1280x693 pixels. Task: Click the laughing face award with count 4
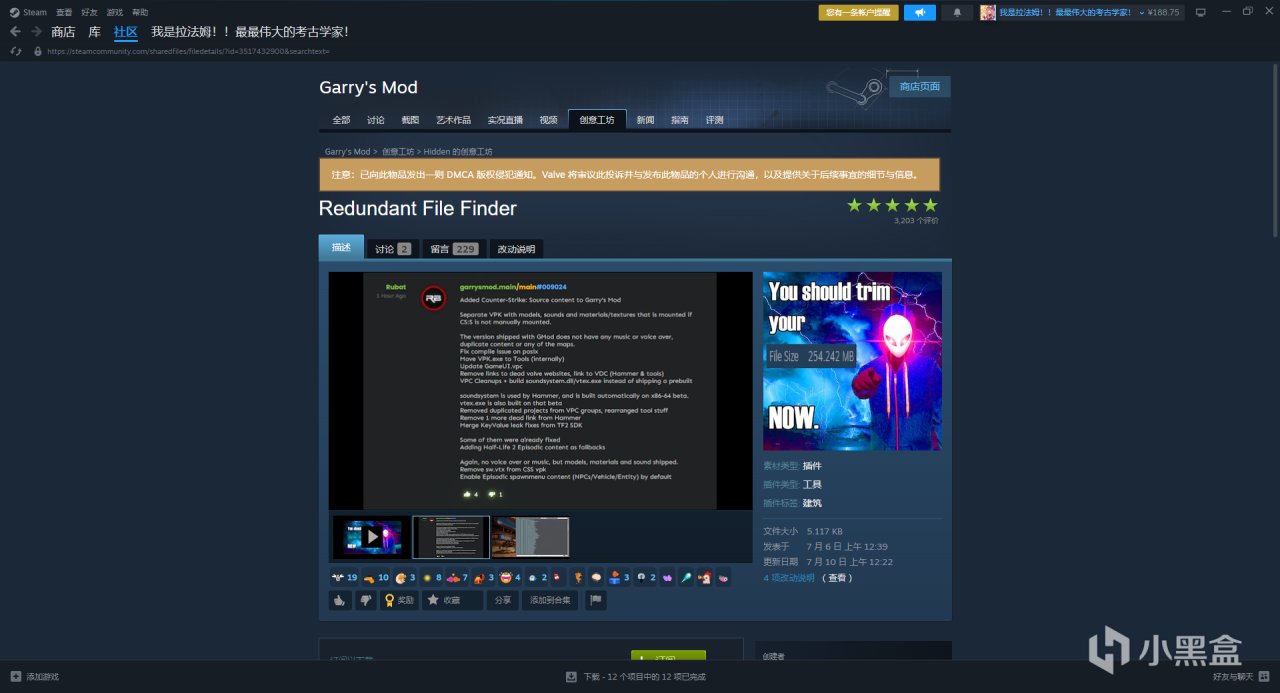pos(511,577)
